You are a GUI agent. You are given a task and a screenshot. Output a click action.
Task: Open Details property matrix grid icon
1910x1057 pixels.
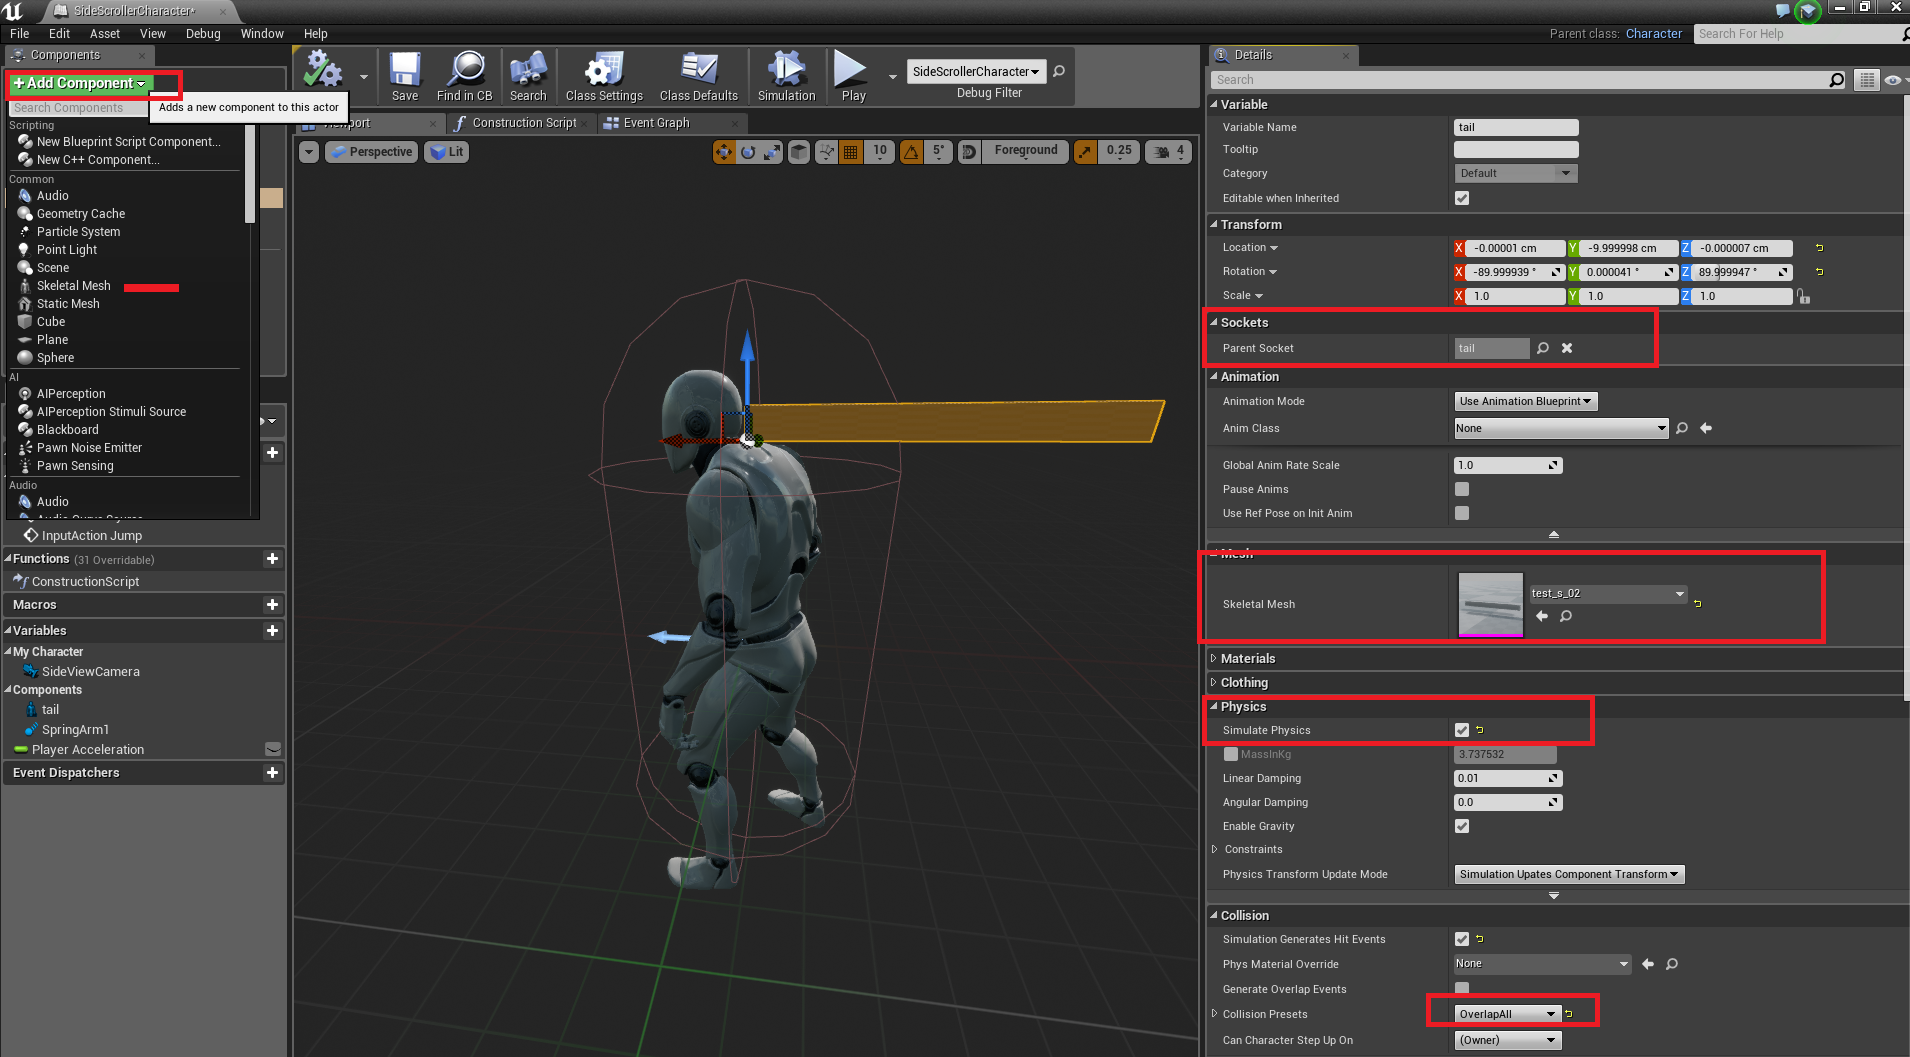click(1867, 80)
